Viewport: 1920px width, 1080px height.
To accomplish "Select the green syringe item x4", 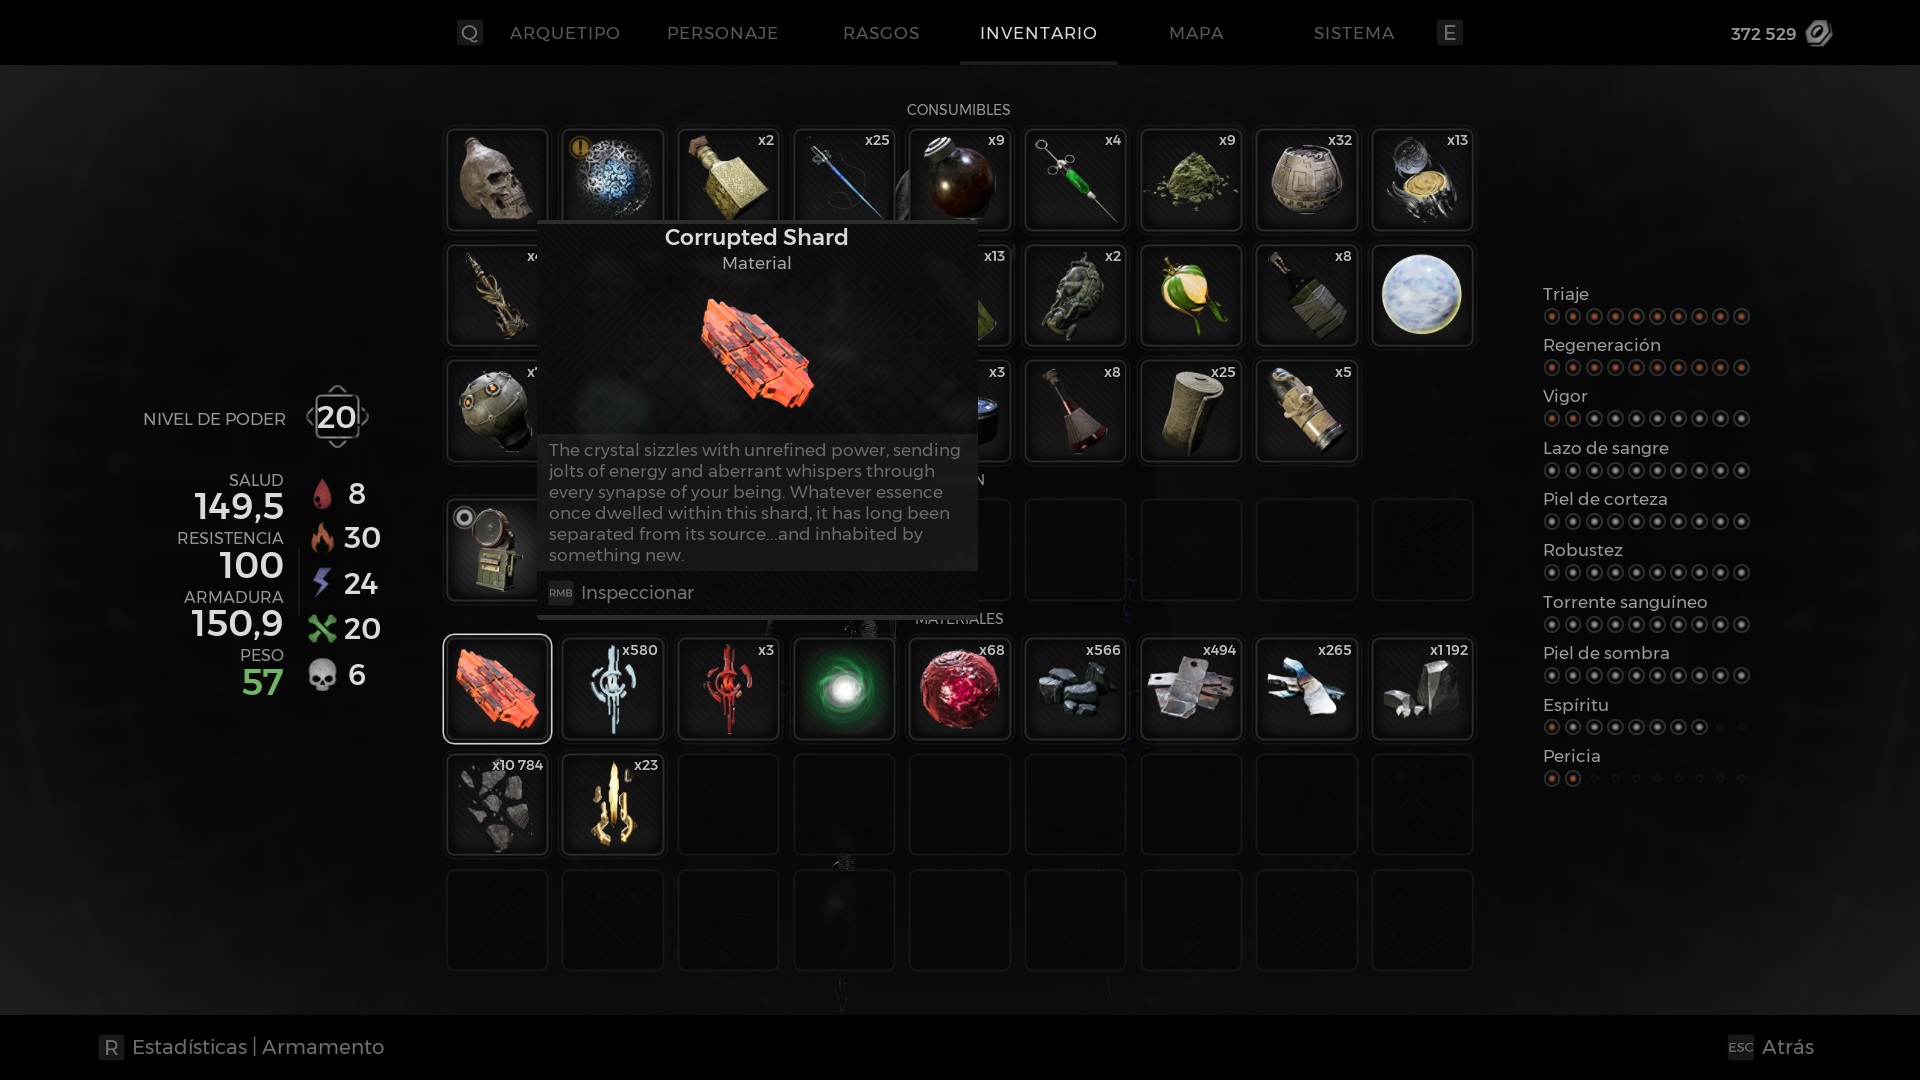I will [1075, 180].
